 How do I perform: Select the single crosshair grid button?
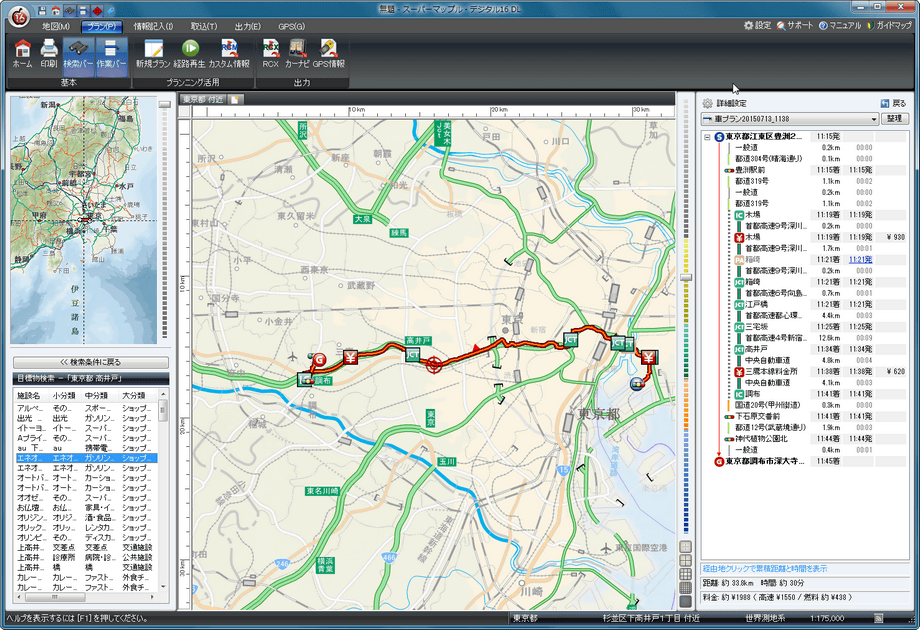click(685, 547)
